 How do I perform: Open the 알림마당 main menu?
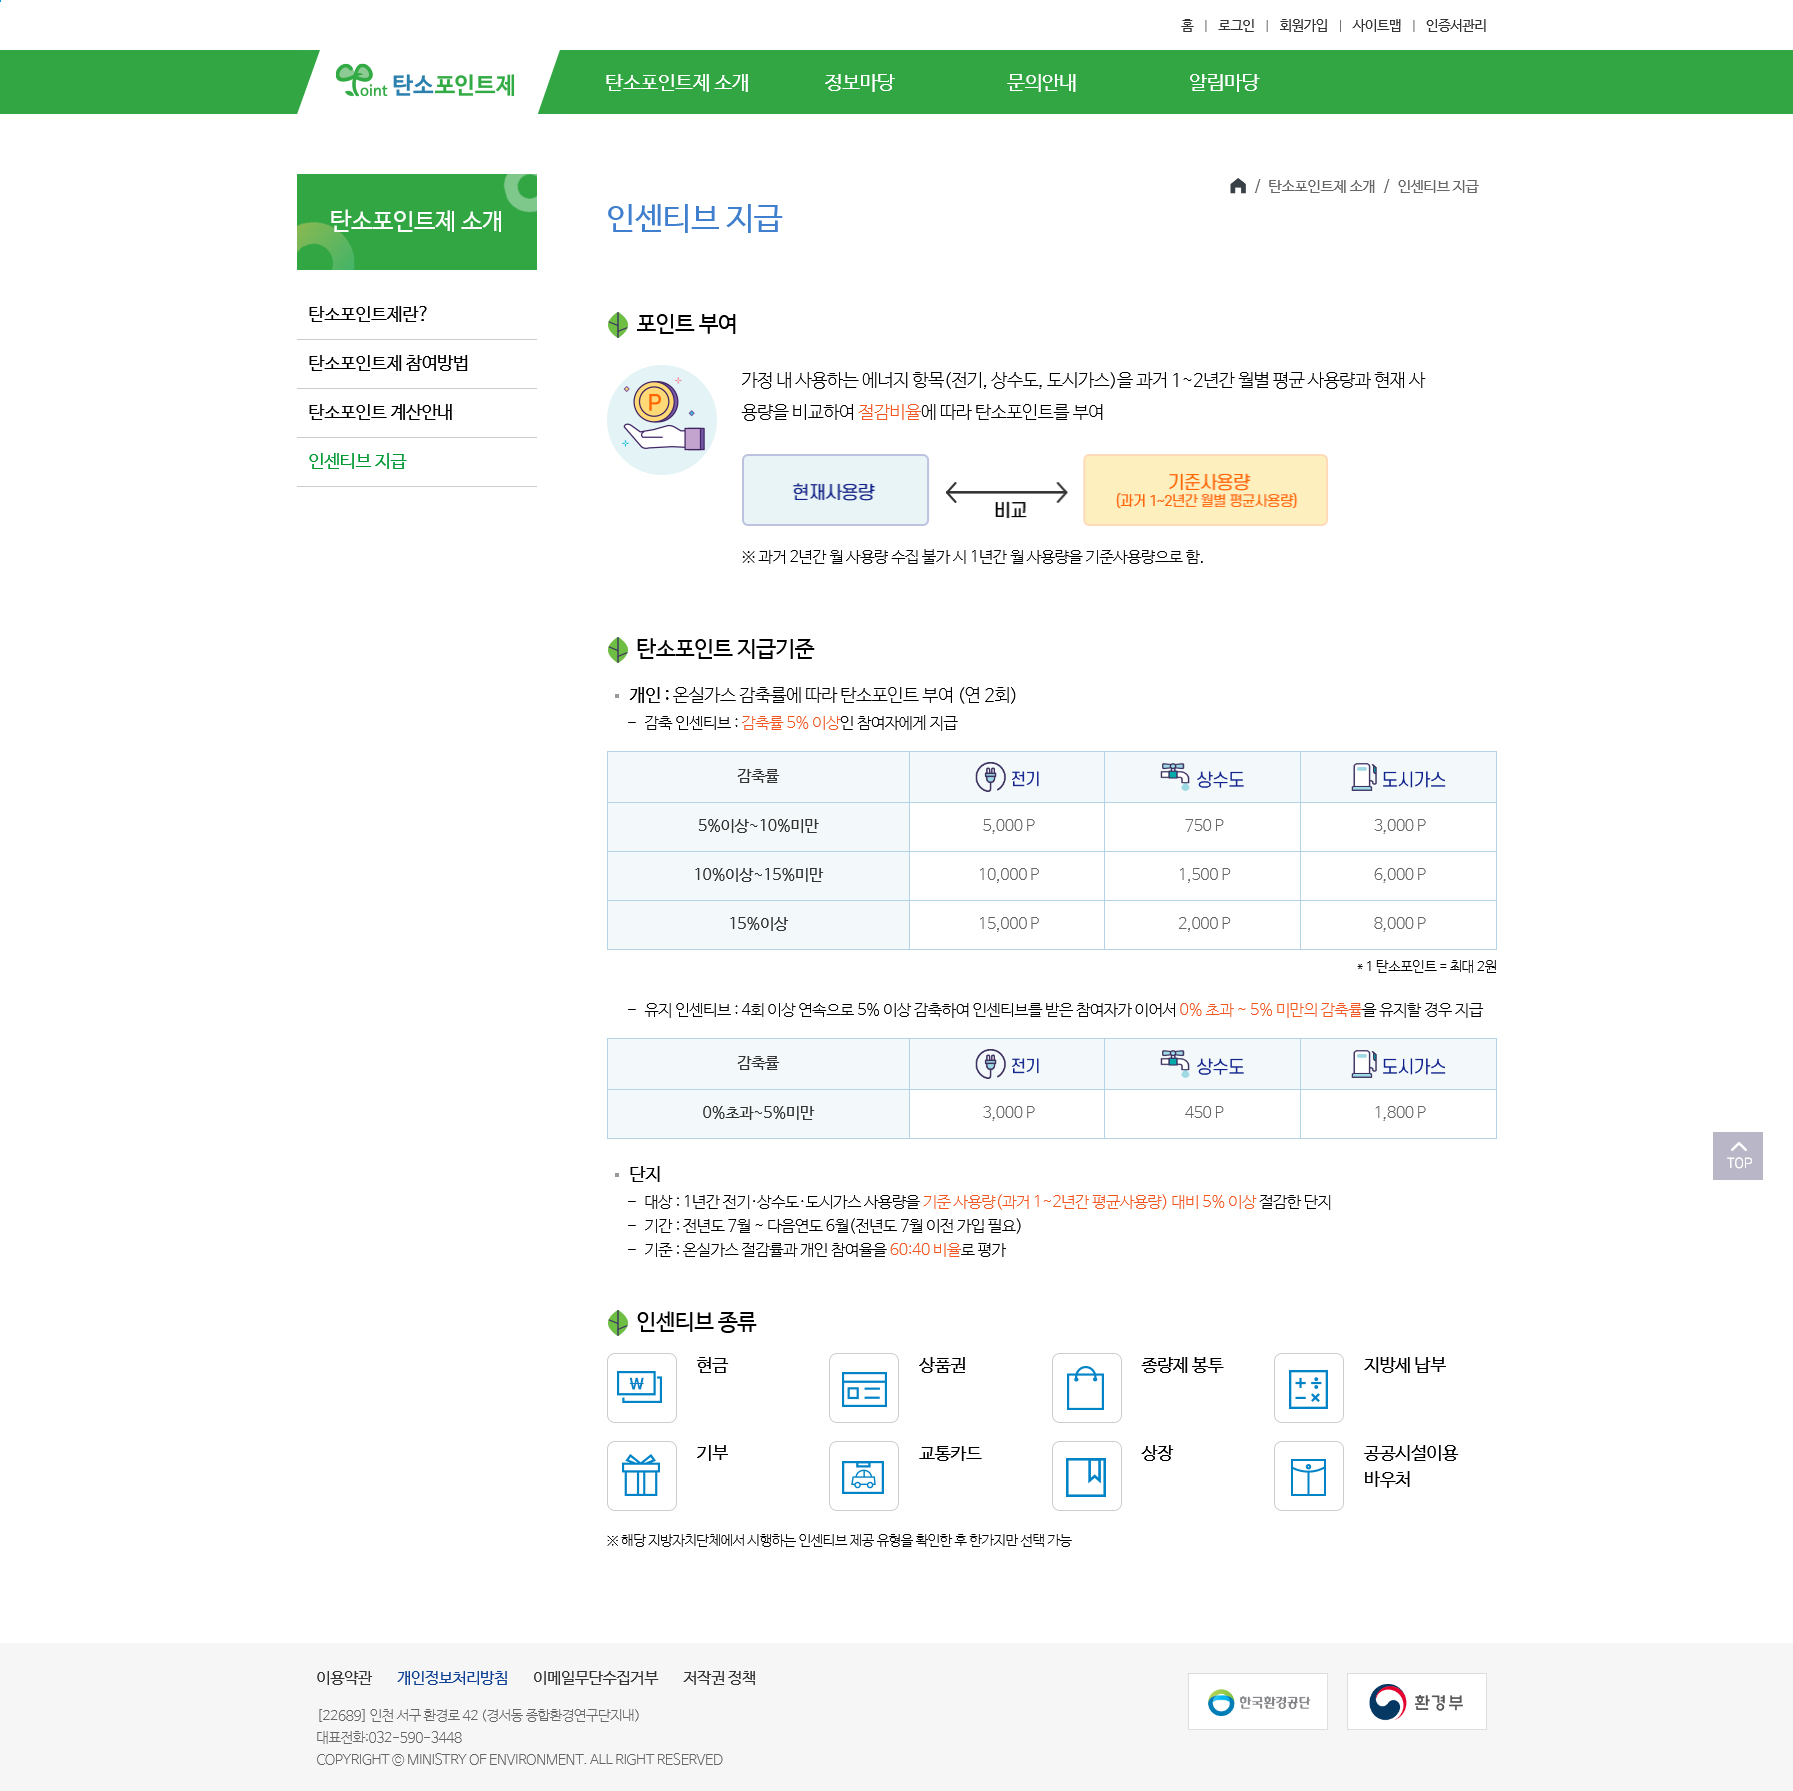(1223, 82)
